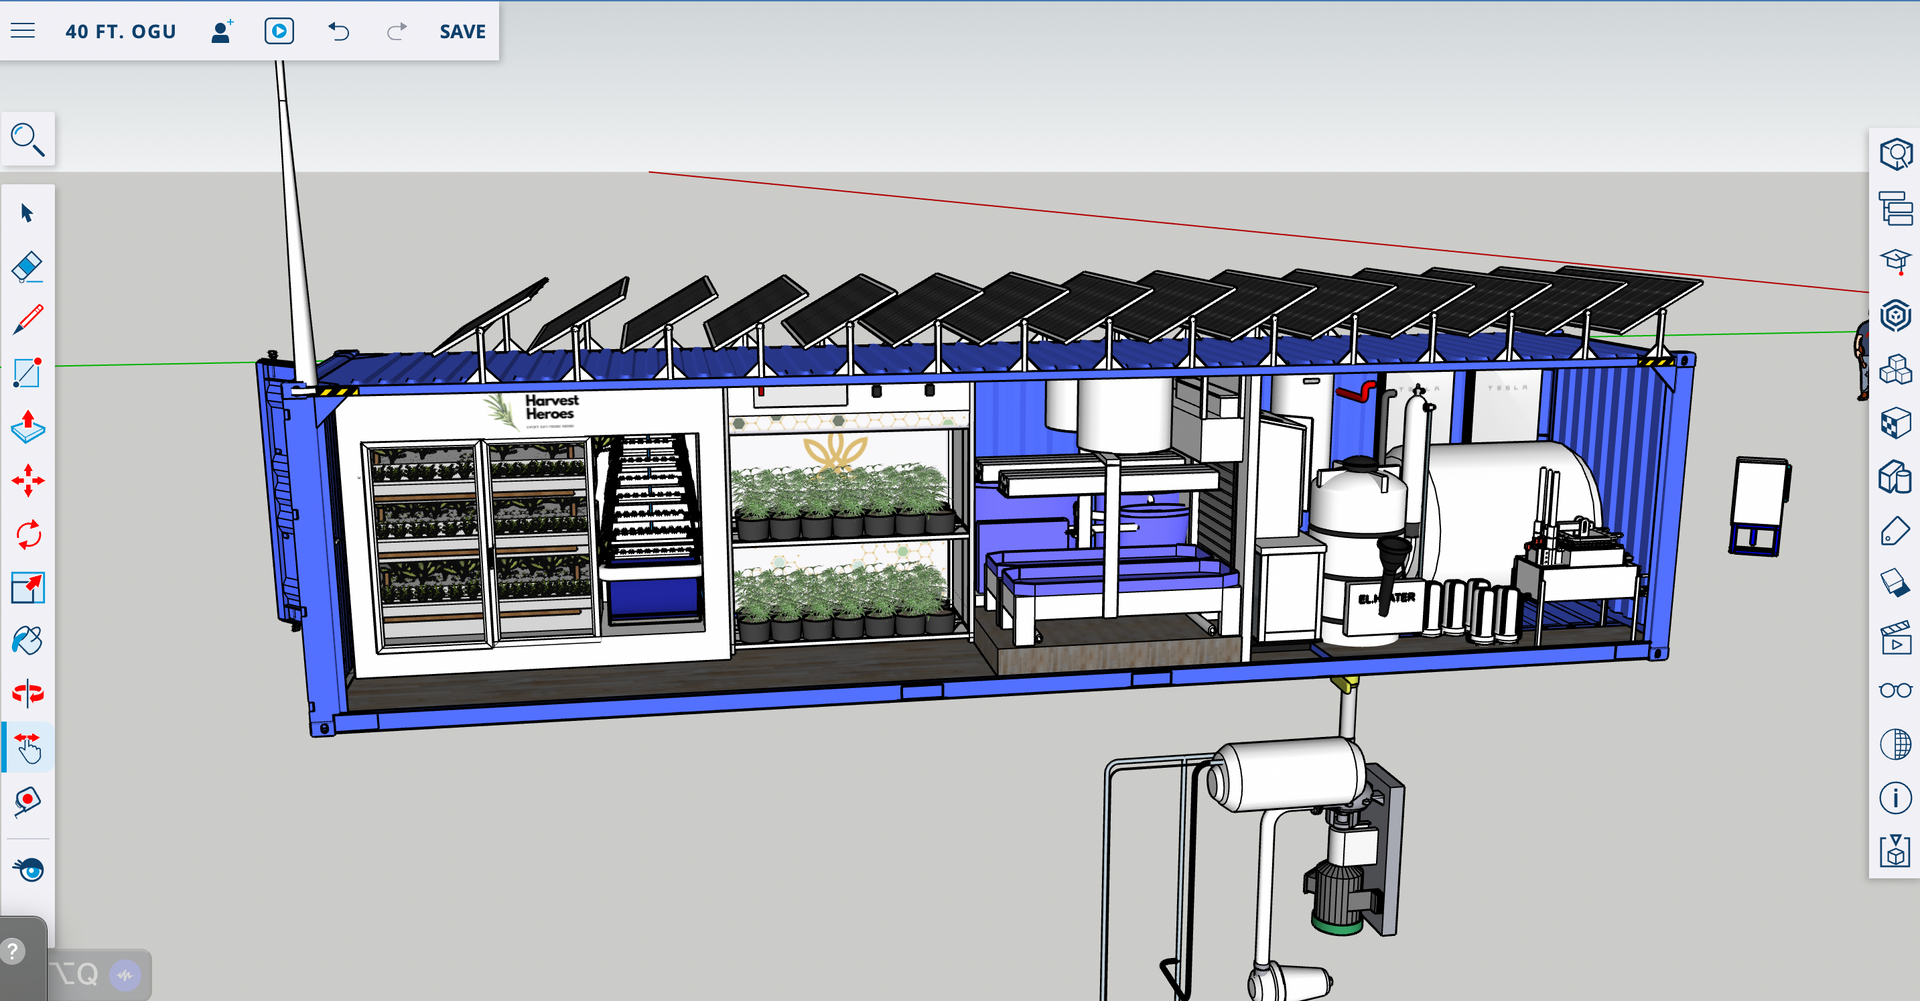Undo the last action

(x=339, y=32)
